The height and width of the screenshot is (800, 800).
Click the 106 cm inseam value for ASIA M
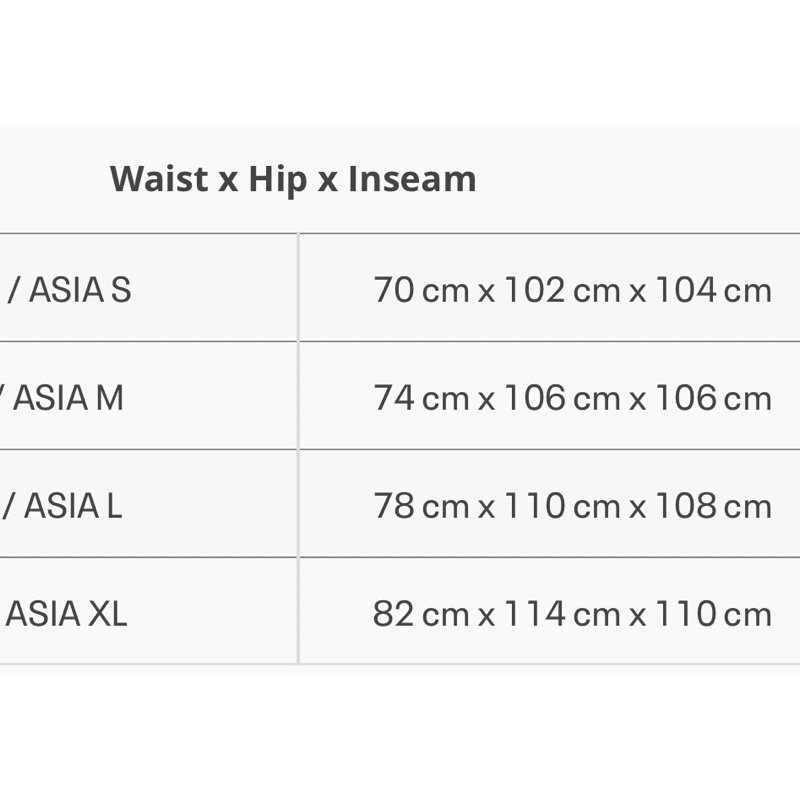point(713,398)
